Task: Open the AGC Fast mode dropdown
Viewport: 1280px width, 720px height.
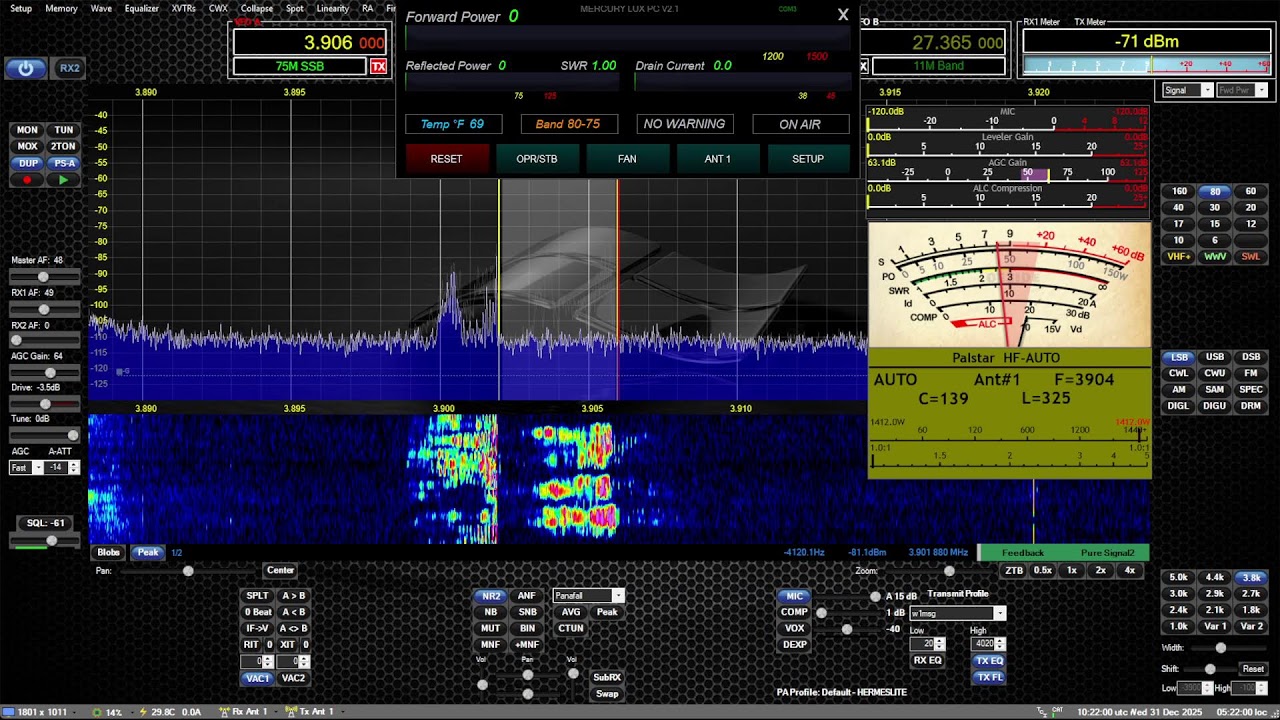Action: [x=38, y=468]
